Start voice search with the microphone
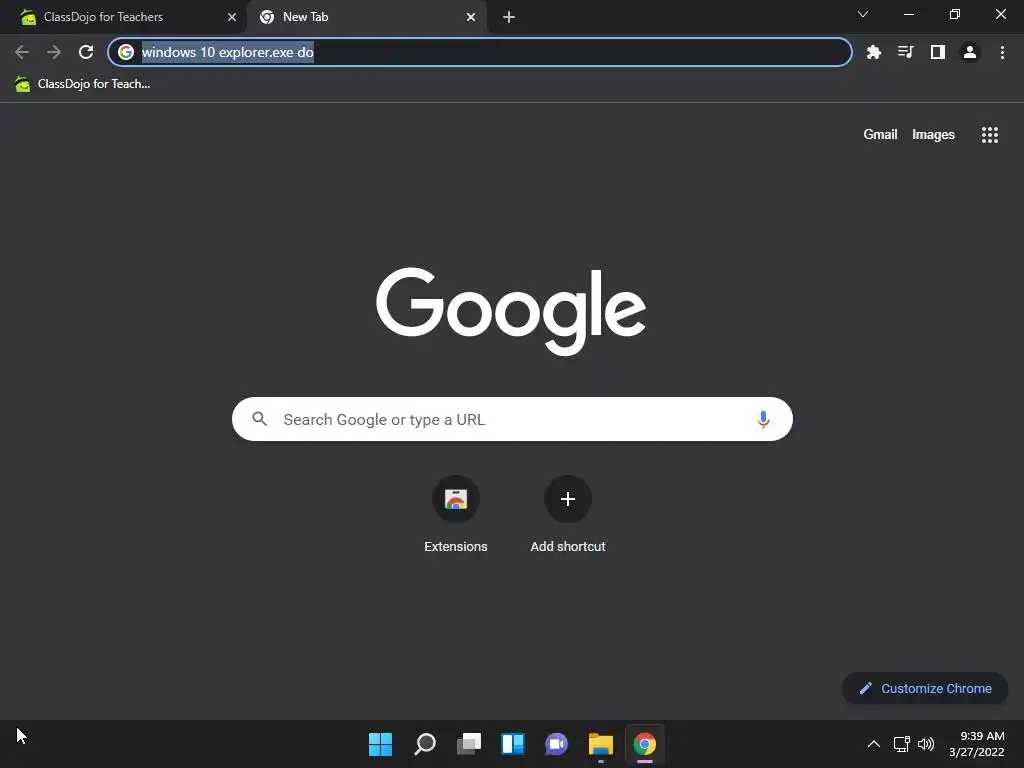The width and height of the screenshot is (1024, 768). [x=763, y=419]
